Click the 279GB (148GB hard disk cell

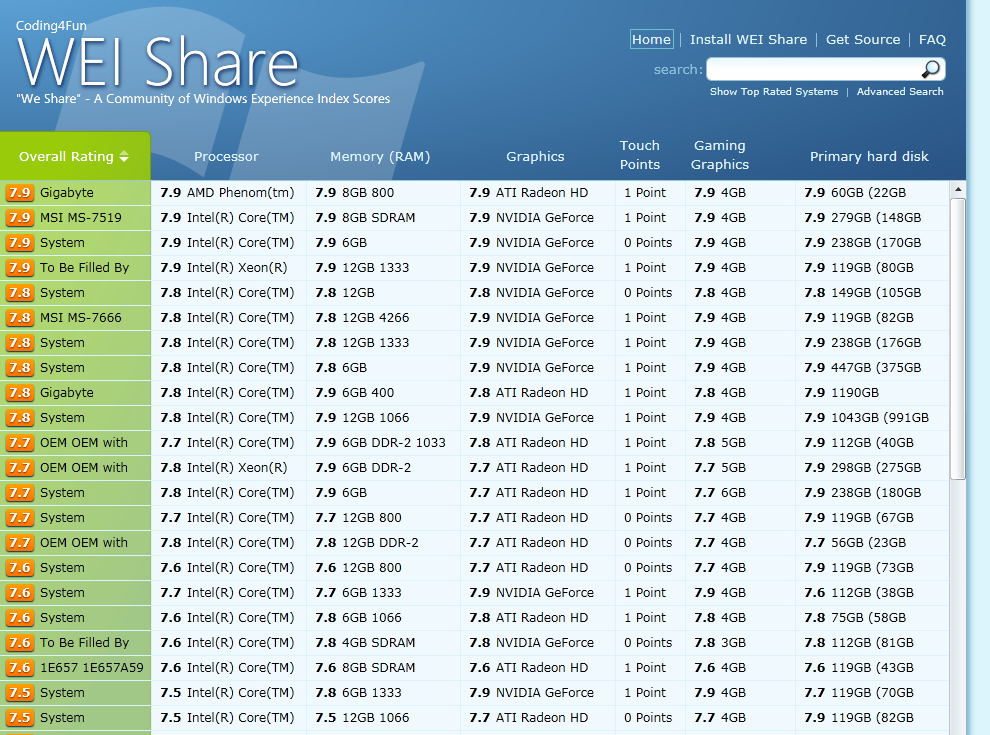[872, 218]
